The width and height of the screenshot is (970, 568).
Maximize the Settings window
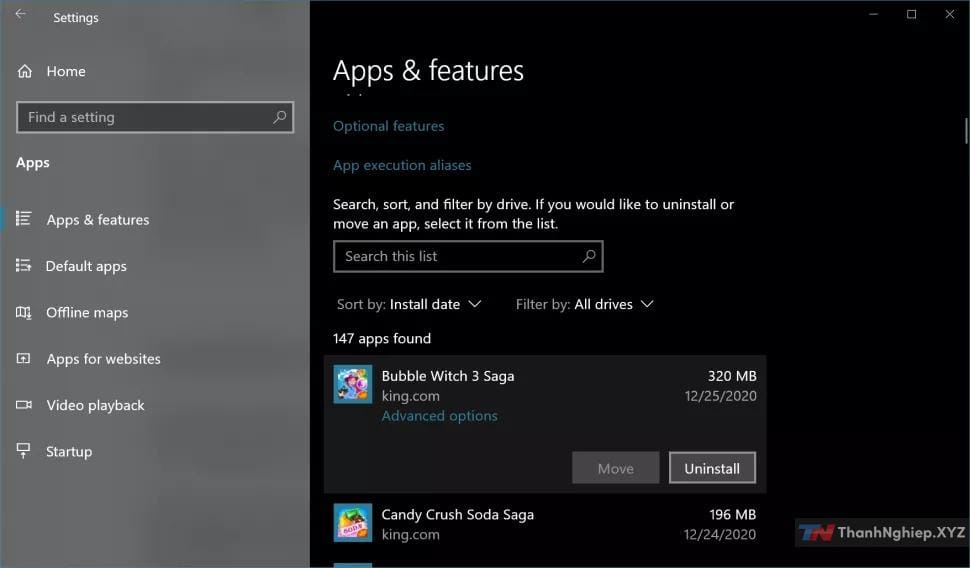(911, 14)
